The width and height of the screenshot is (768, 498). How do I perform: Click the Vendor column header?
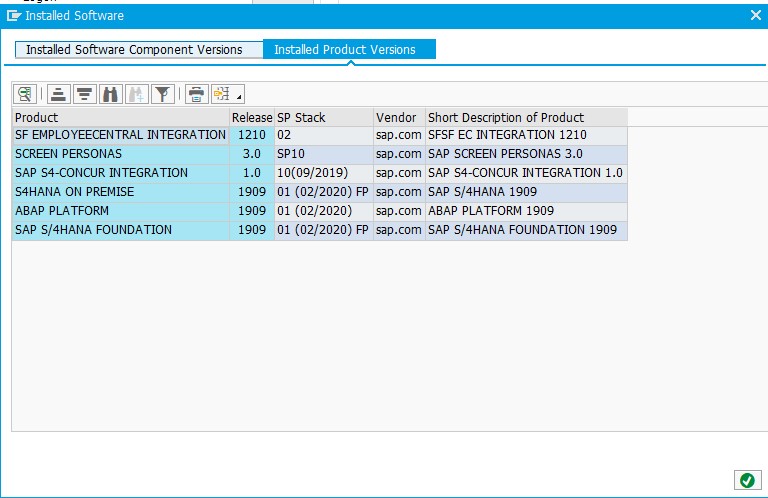[x=399, y=118]
